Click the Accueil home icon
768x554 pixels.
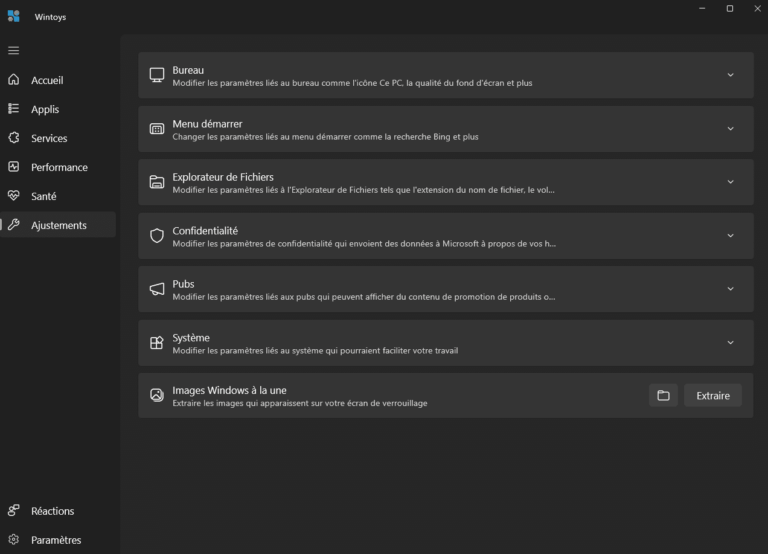click(13, 80)
